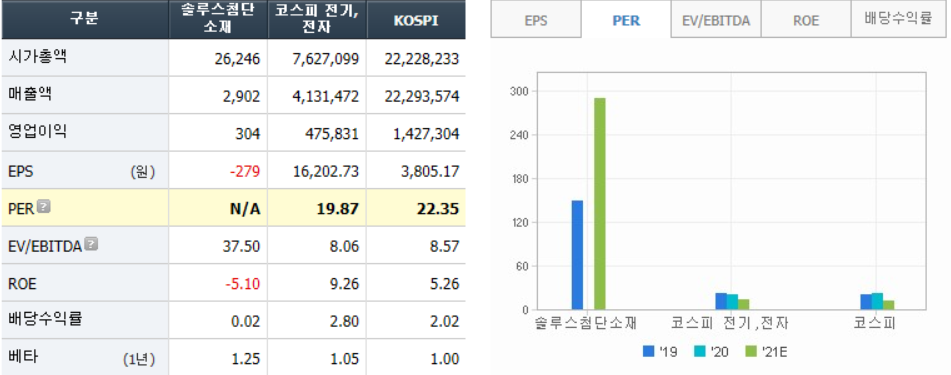The width and height of the screenshot is (951, 375).
Task: Select the 매출액 row label
Action: (30, 95)
